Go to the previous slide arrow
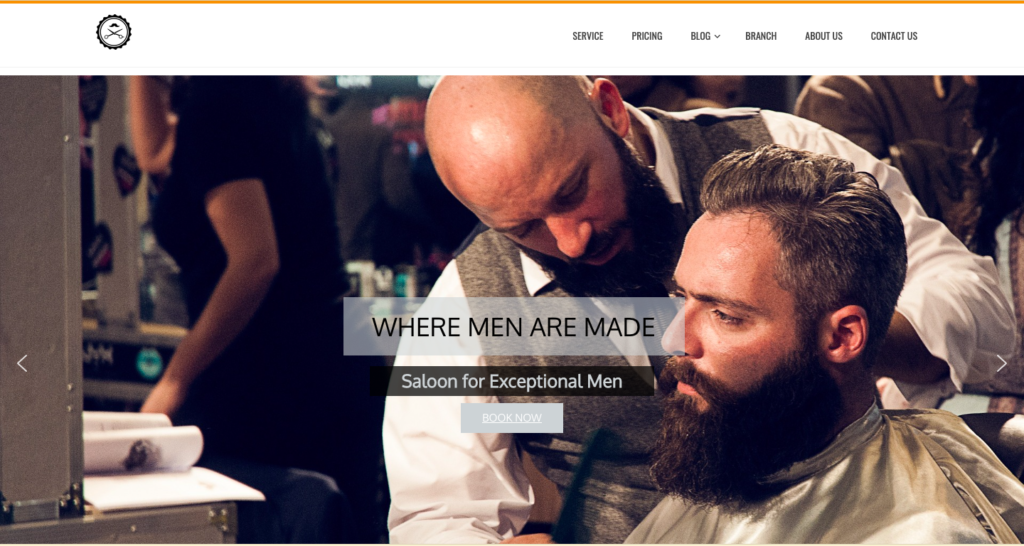1024x546 pixels. pos(22,363)
